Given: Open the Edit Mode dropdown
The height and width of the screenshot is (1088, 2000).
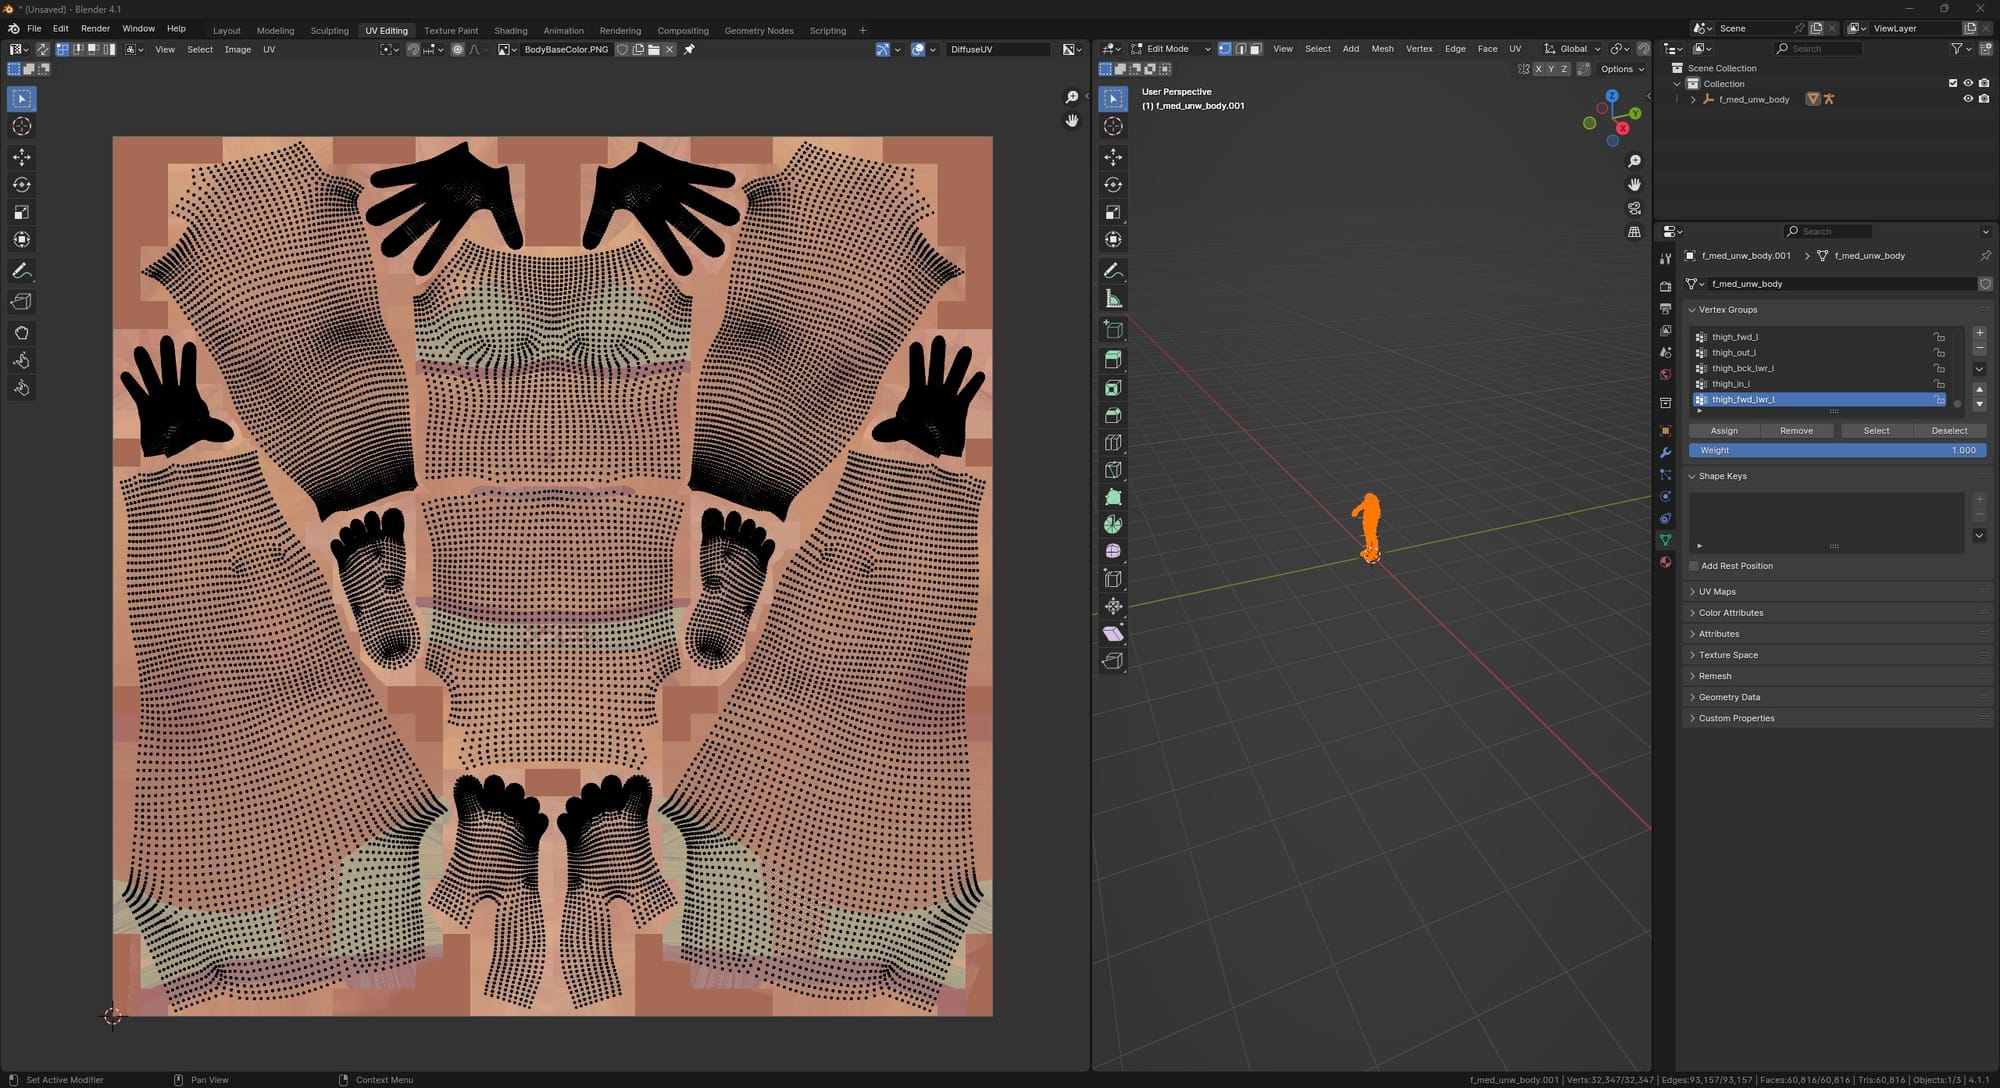Looking at the screenshot, I should tap(1170, 49).
